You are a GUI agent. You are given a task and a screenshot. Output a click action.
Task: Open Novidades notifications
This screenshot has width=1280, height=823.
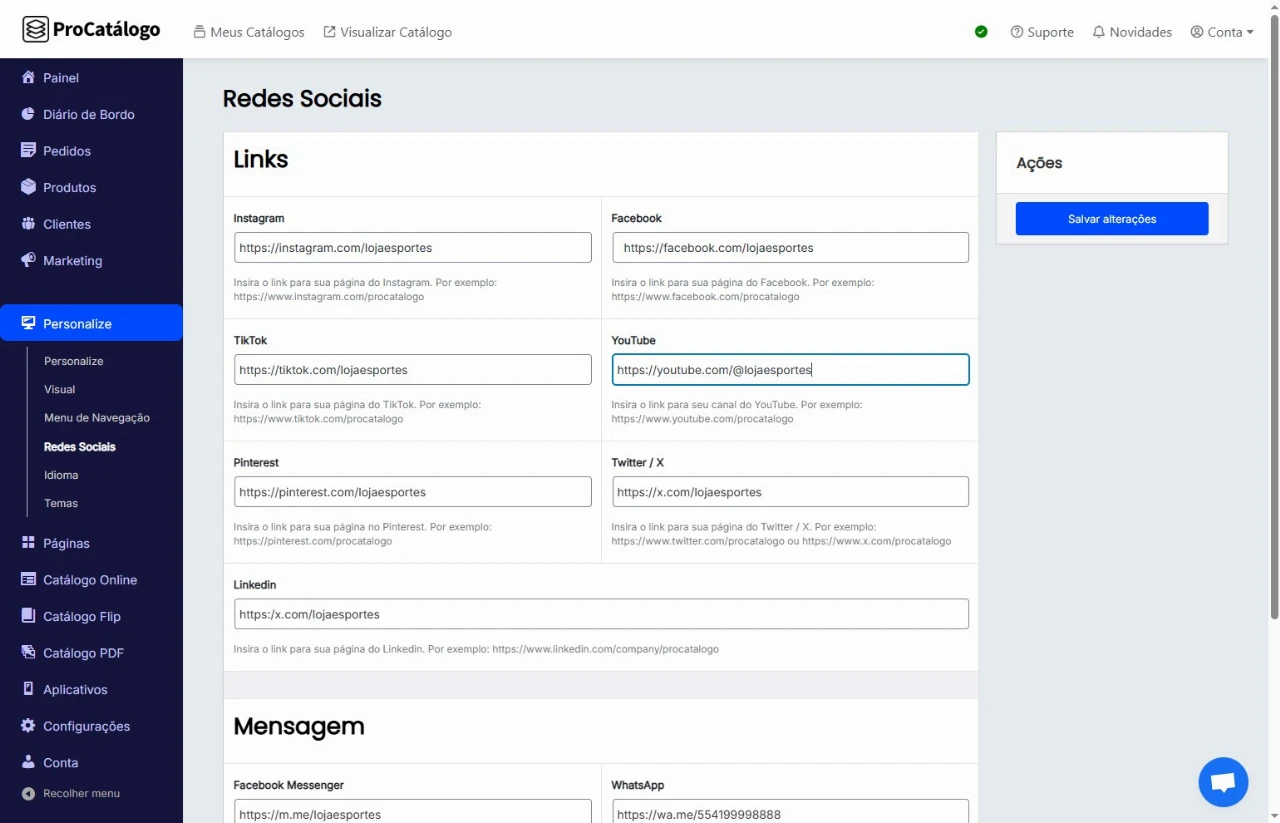1132,32
